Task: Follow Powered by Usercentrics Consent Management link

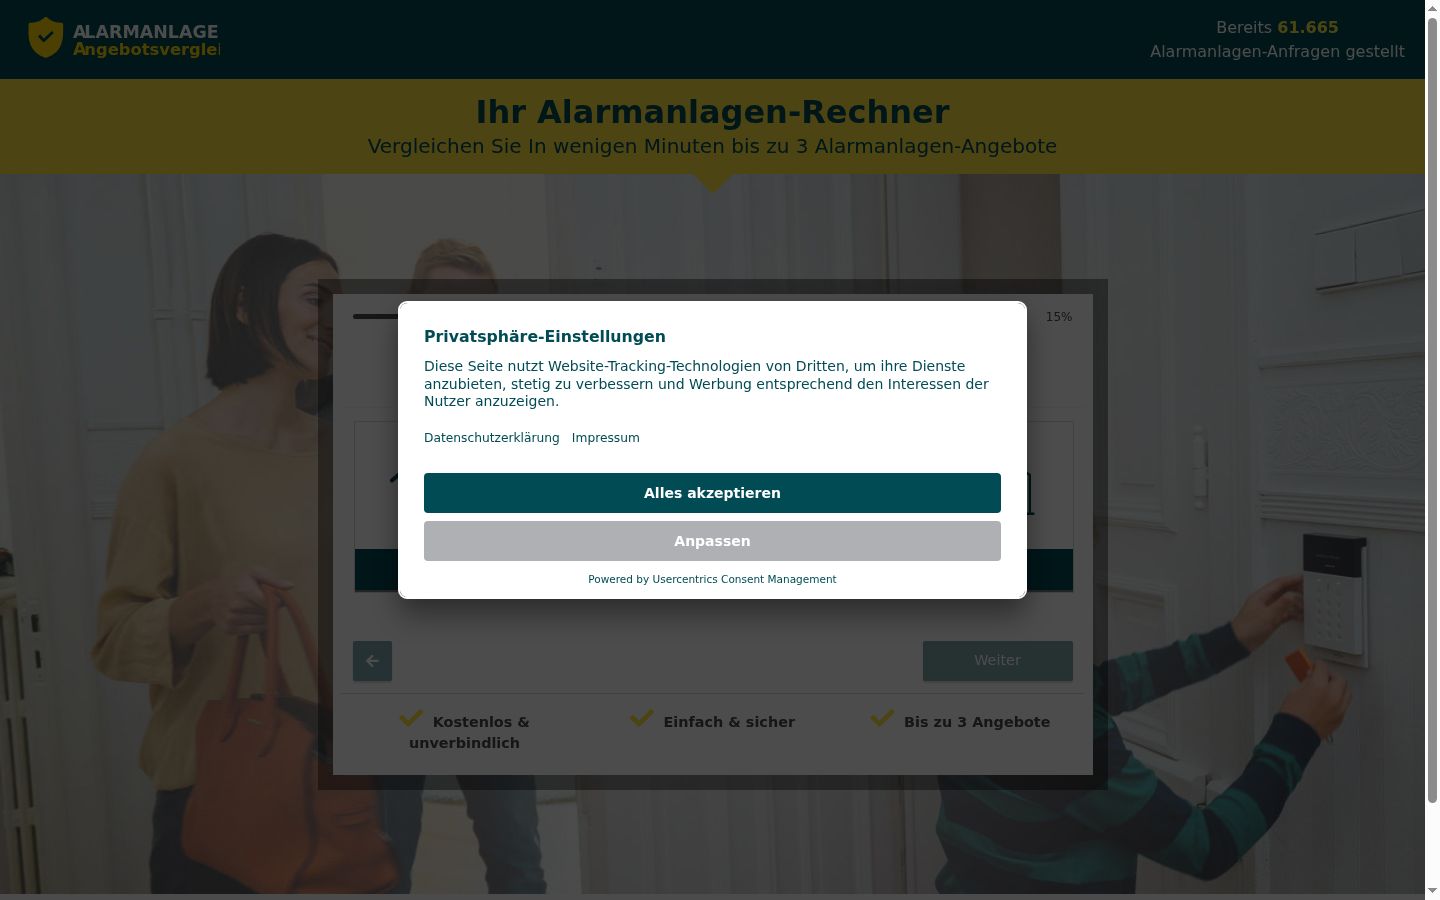Action: [712, 579]
